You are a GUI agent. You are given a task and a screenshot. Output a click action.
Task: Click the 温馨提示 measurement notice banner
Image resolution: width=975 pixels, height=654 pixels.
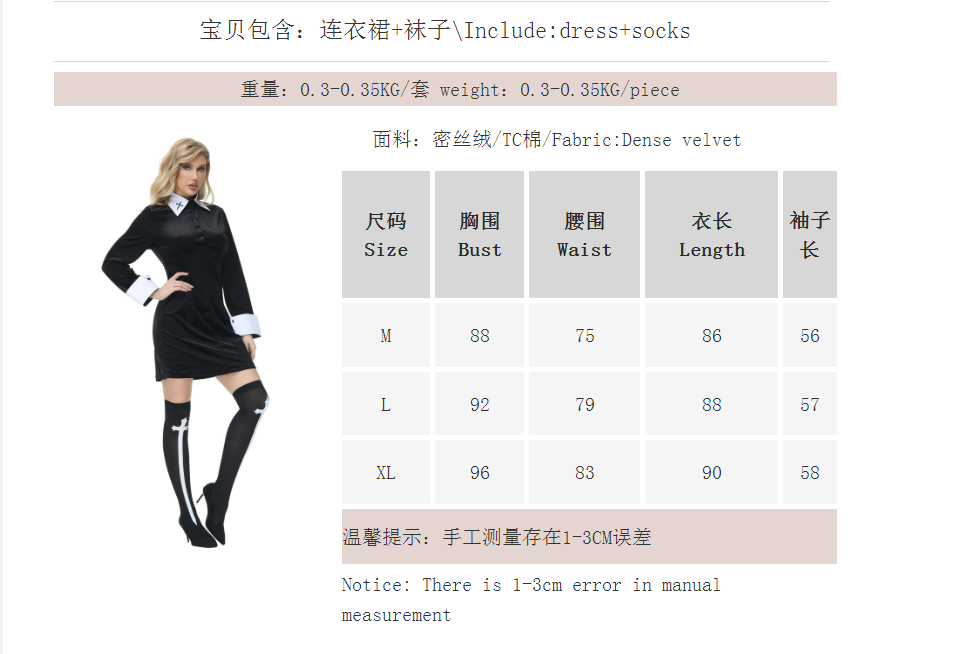pos(589,537)
